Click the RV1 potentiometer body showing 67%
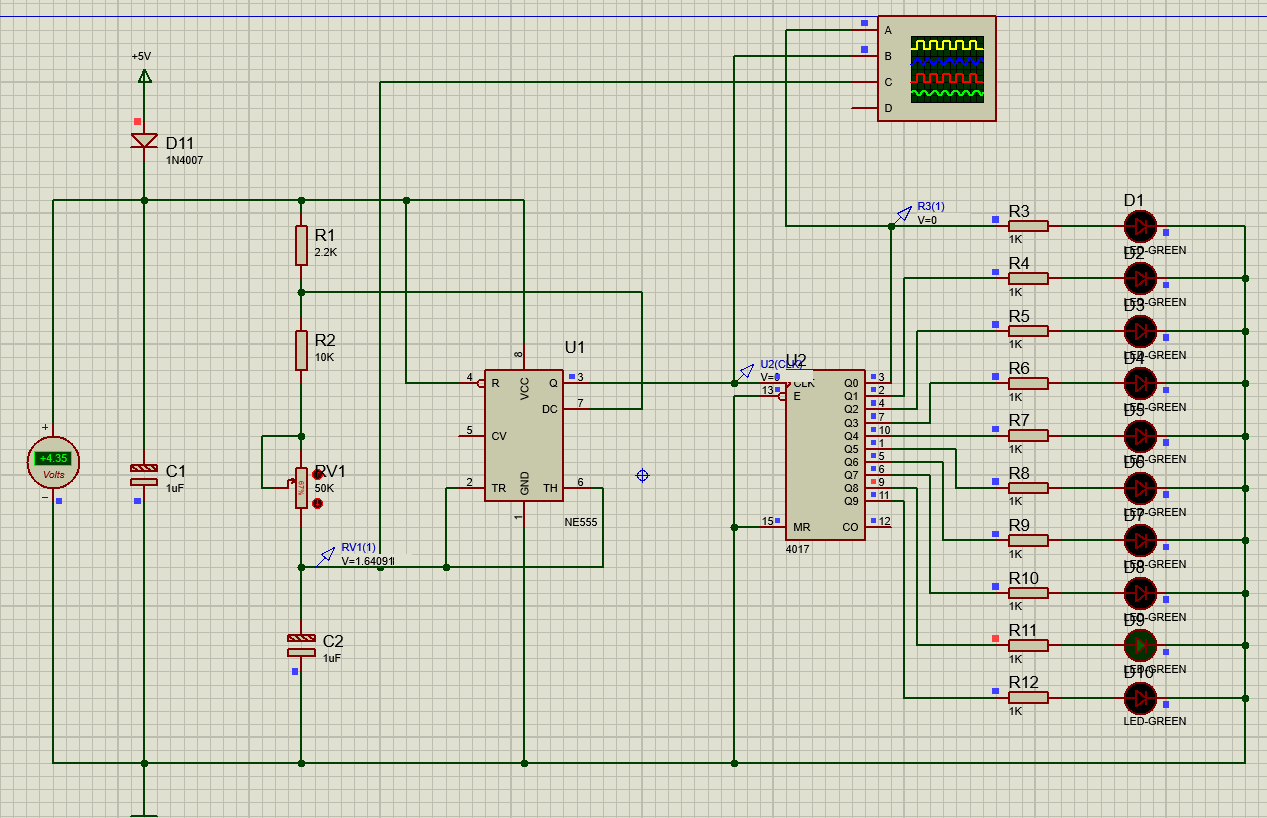This screenshot has width=1267, height=818. (x=301, y=488)
